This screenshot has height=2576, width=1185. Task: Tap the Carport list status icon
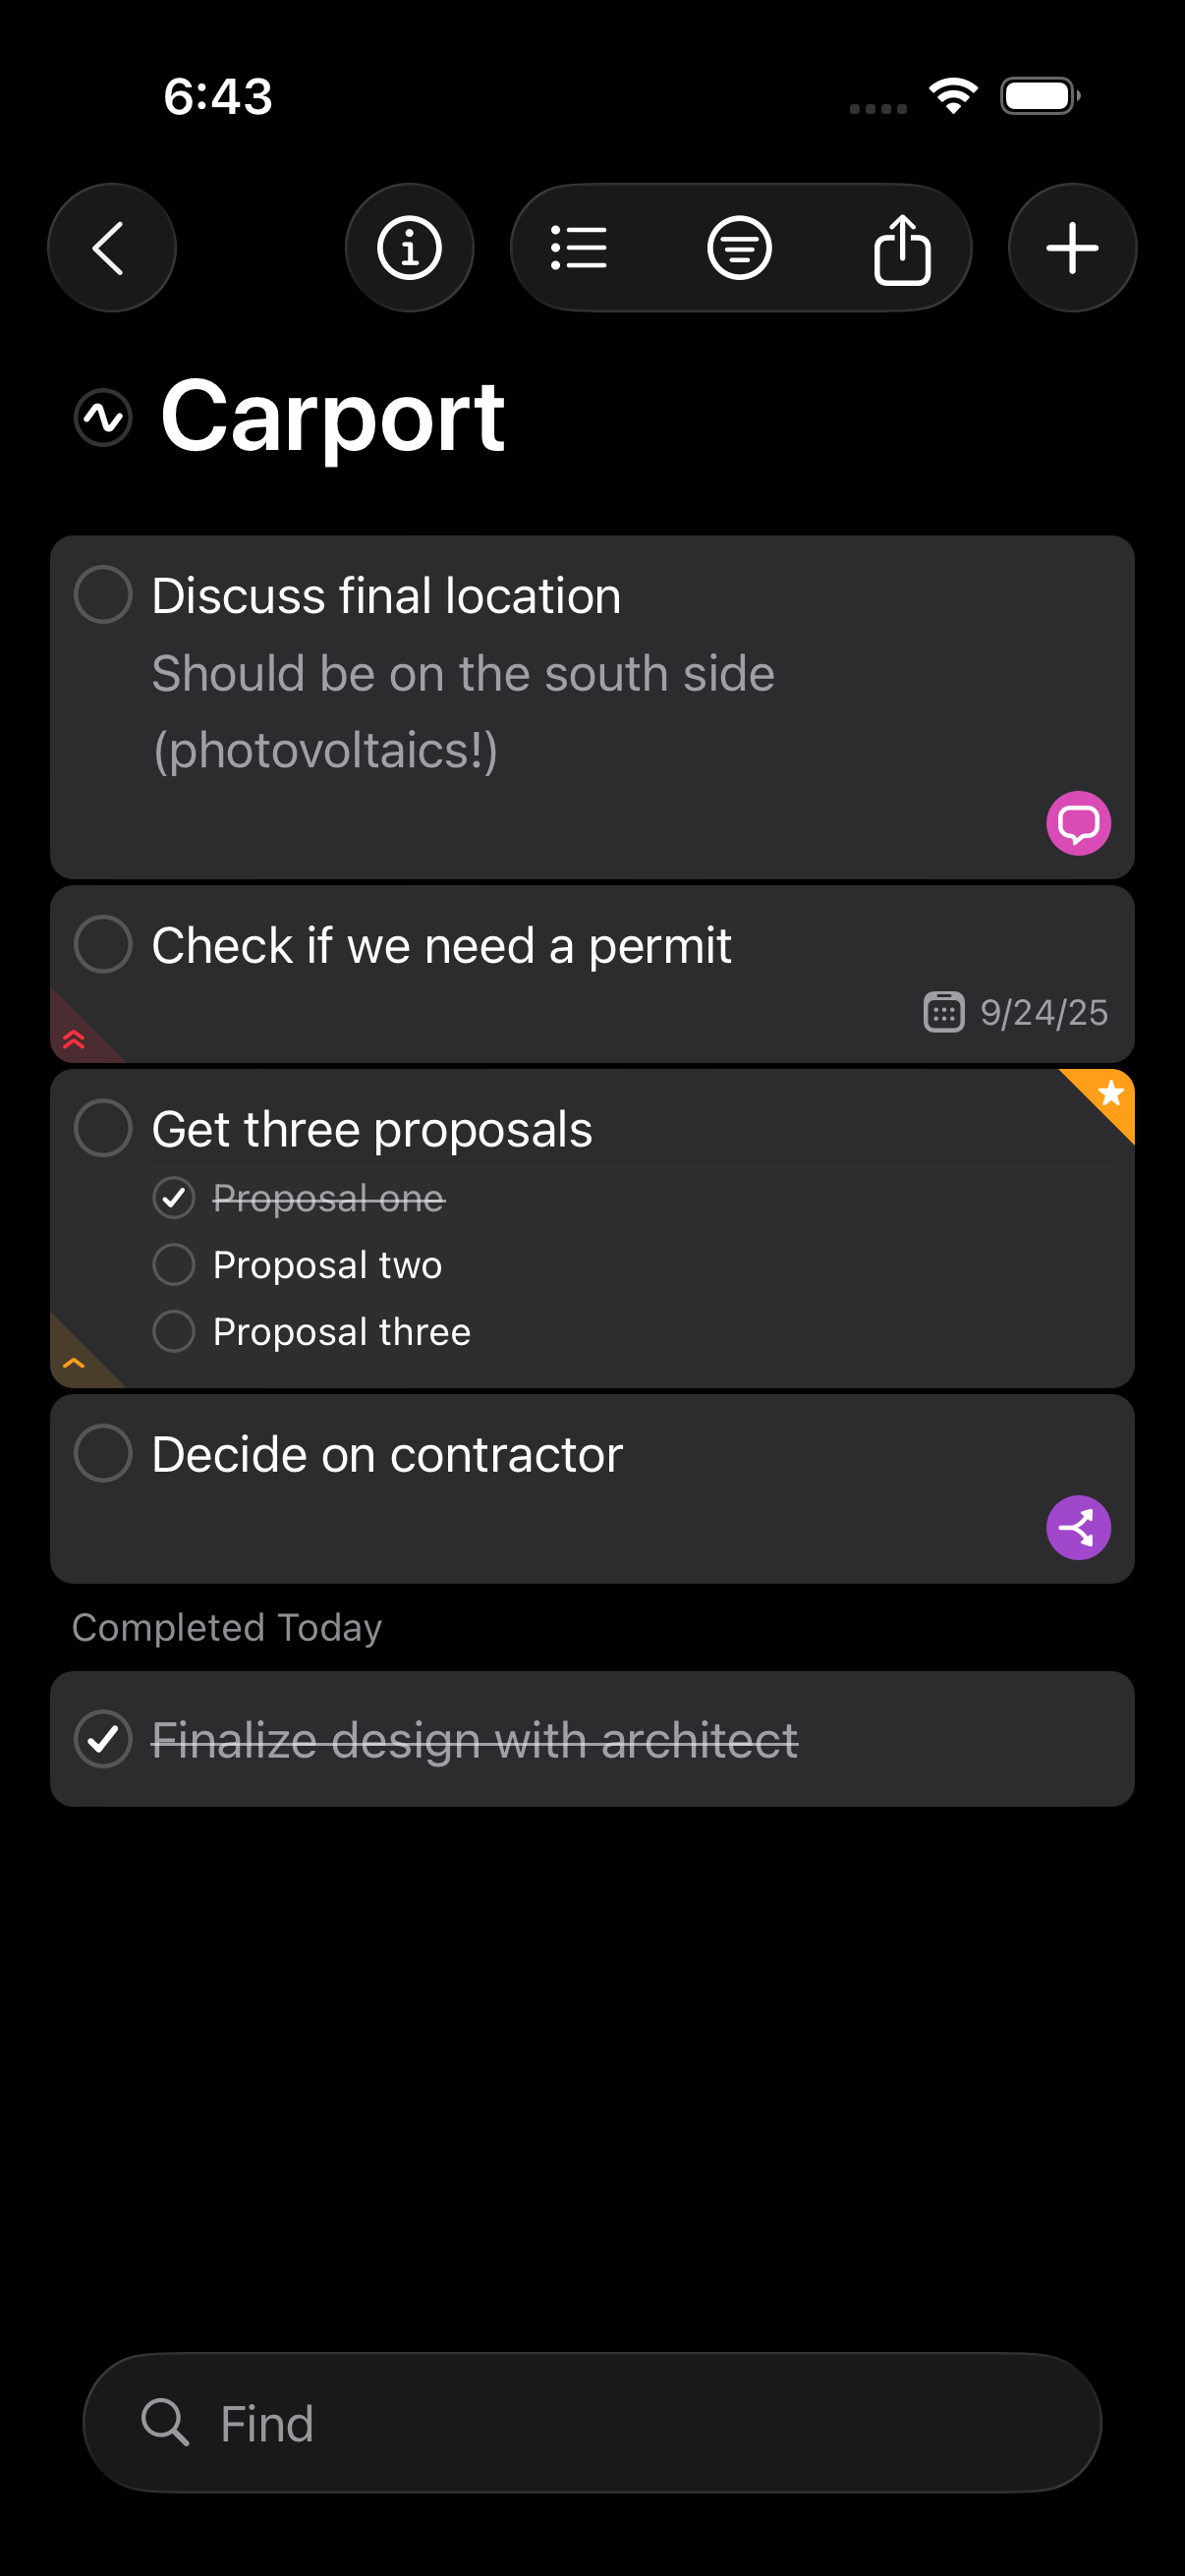(x=103, y=417)
